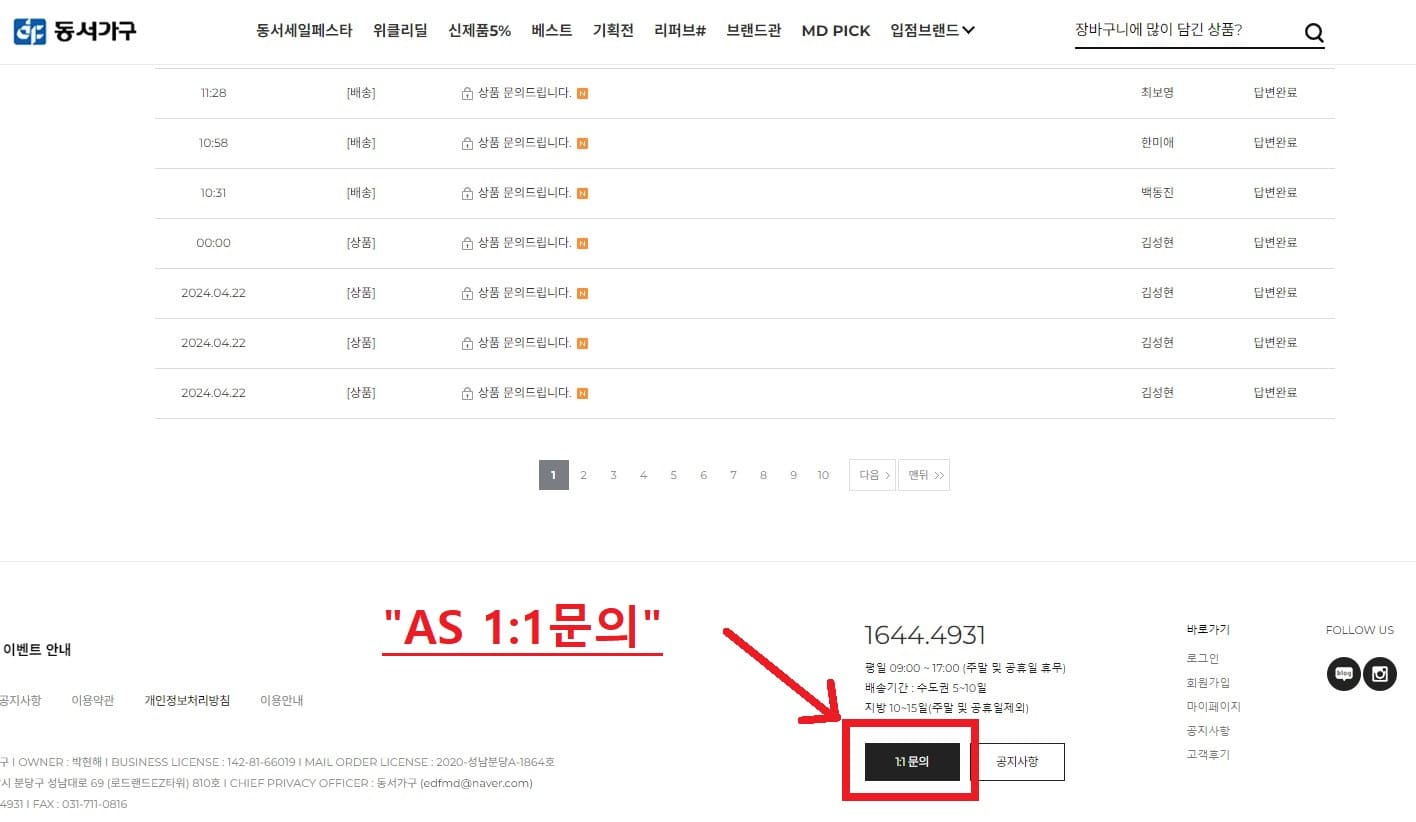The width and height of the screenshot is (1416, 822).
Task: Click the orange N badge on the 10:58 inquiry
Action: (581, 142)
